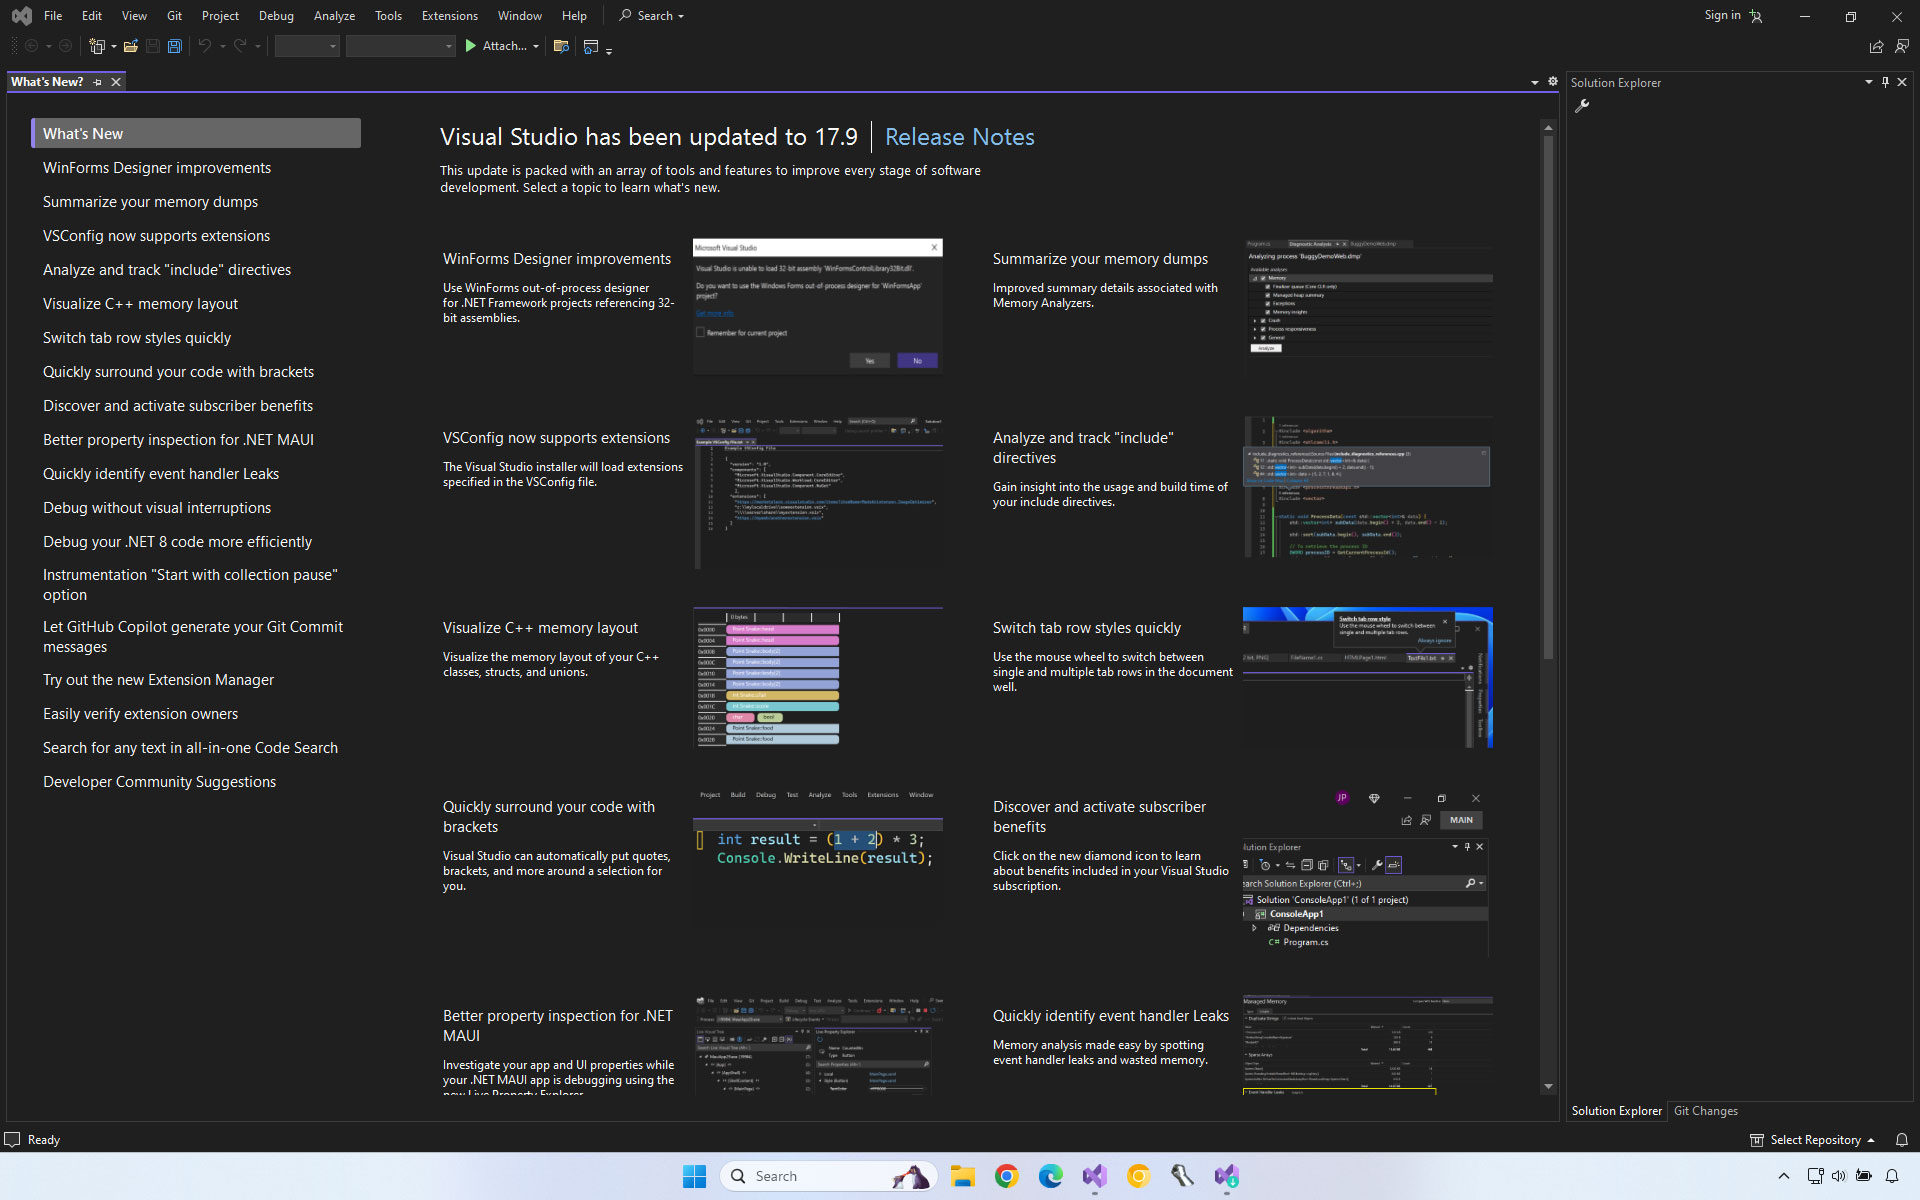
Task: Click the green Attach play icon
Action: pyautogui.click(x=471, y=46)
